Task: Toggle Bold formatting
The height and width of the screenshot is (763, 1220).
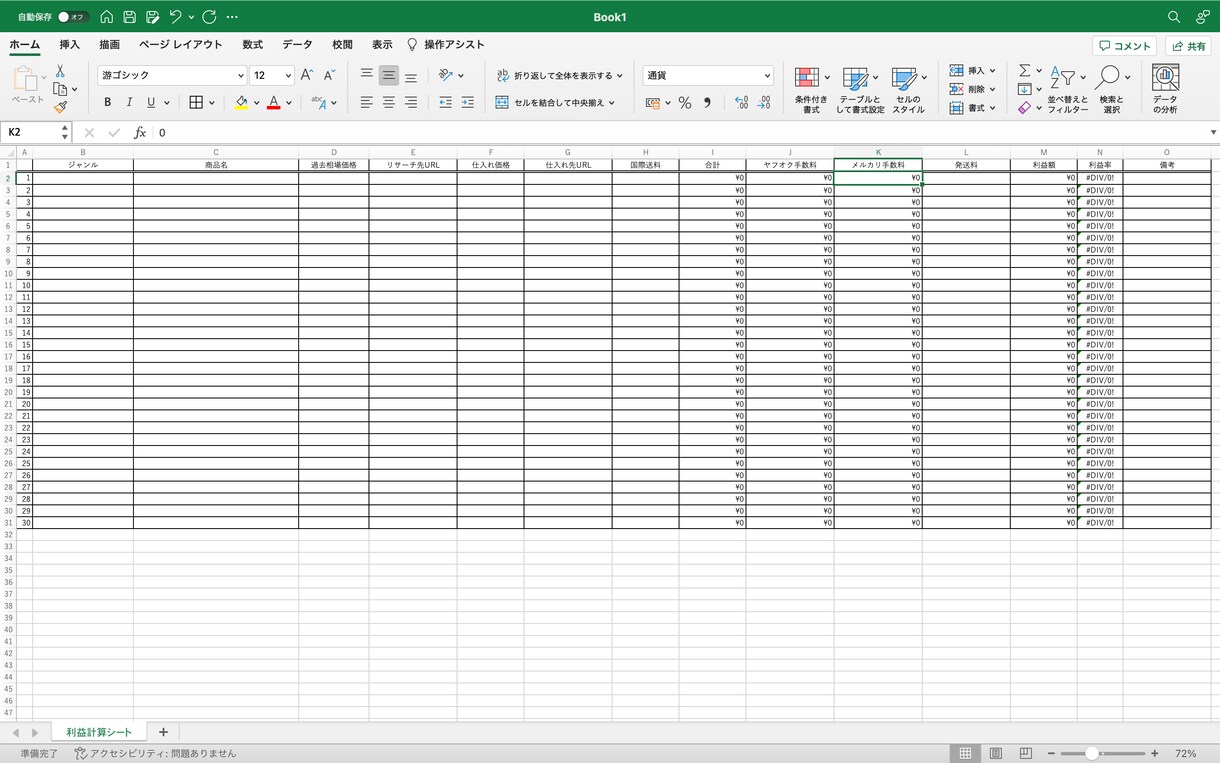Action: [107, 102]
